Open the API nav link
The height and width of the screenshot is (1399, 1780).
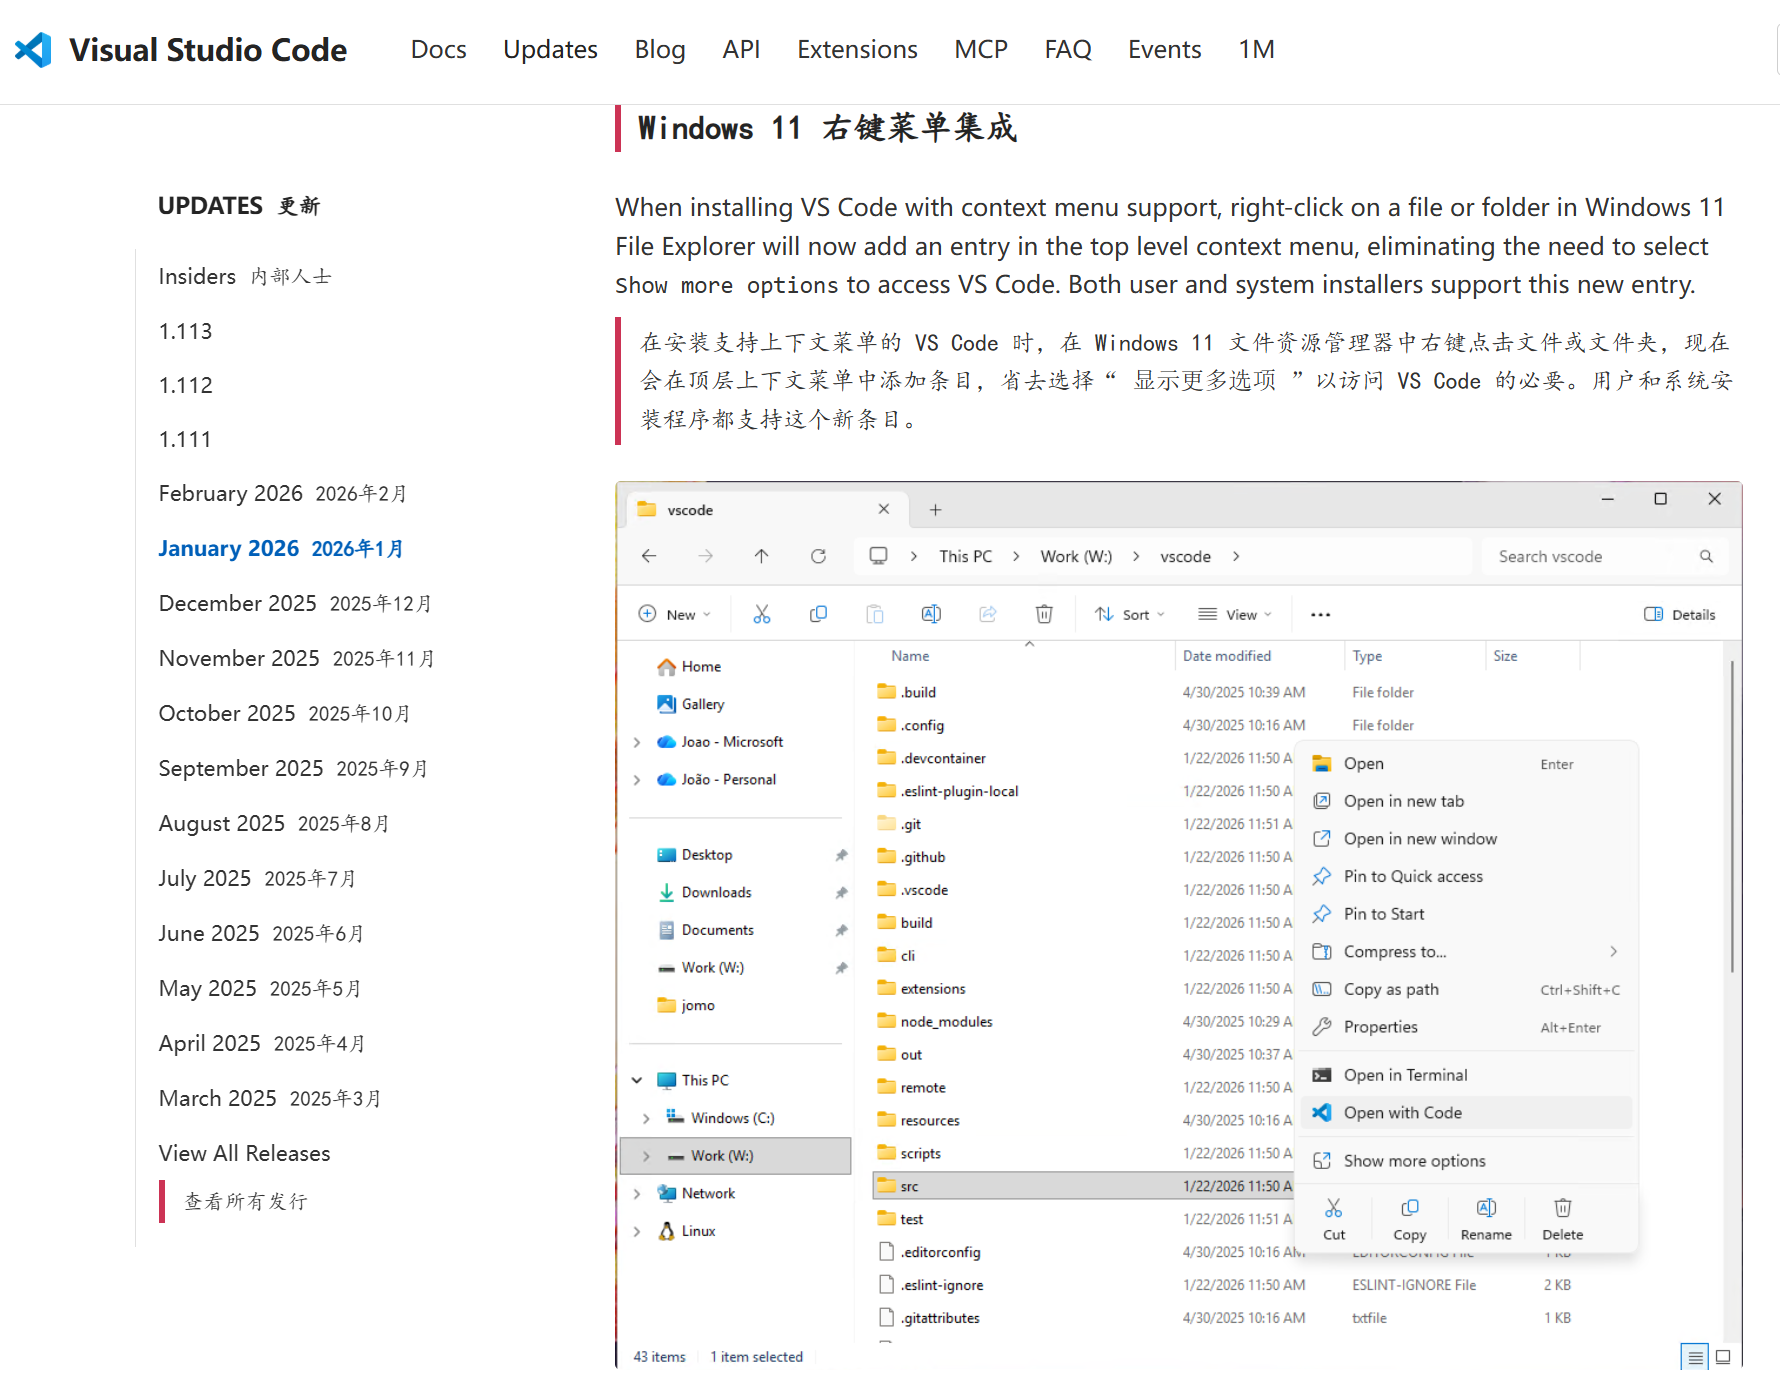pyautogui.click(x=741, y=50)
